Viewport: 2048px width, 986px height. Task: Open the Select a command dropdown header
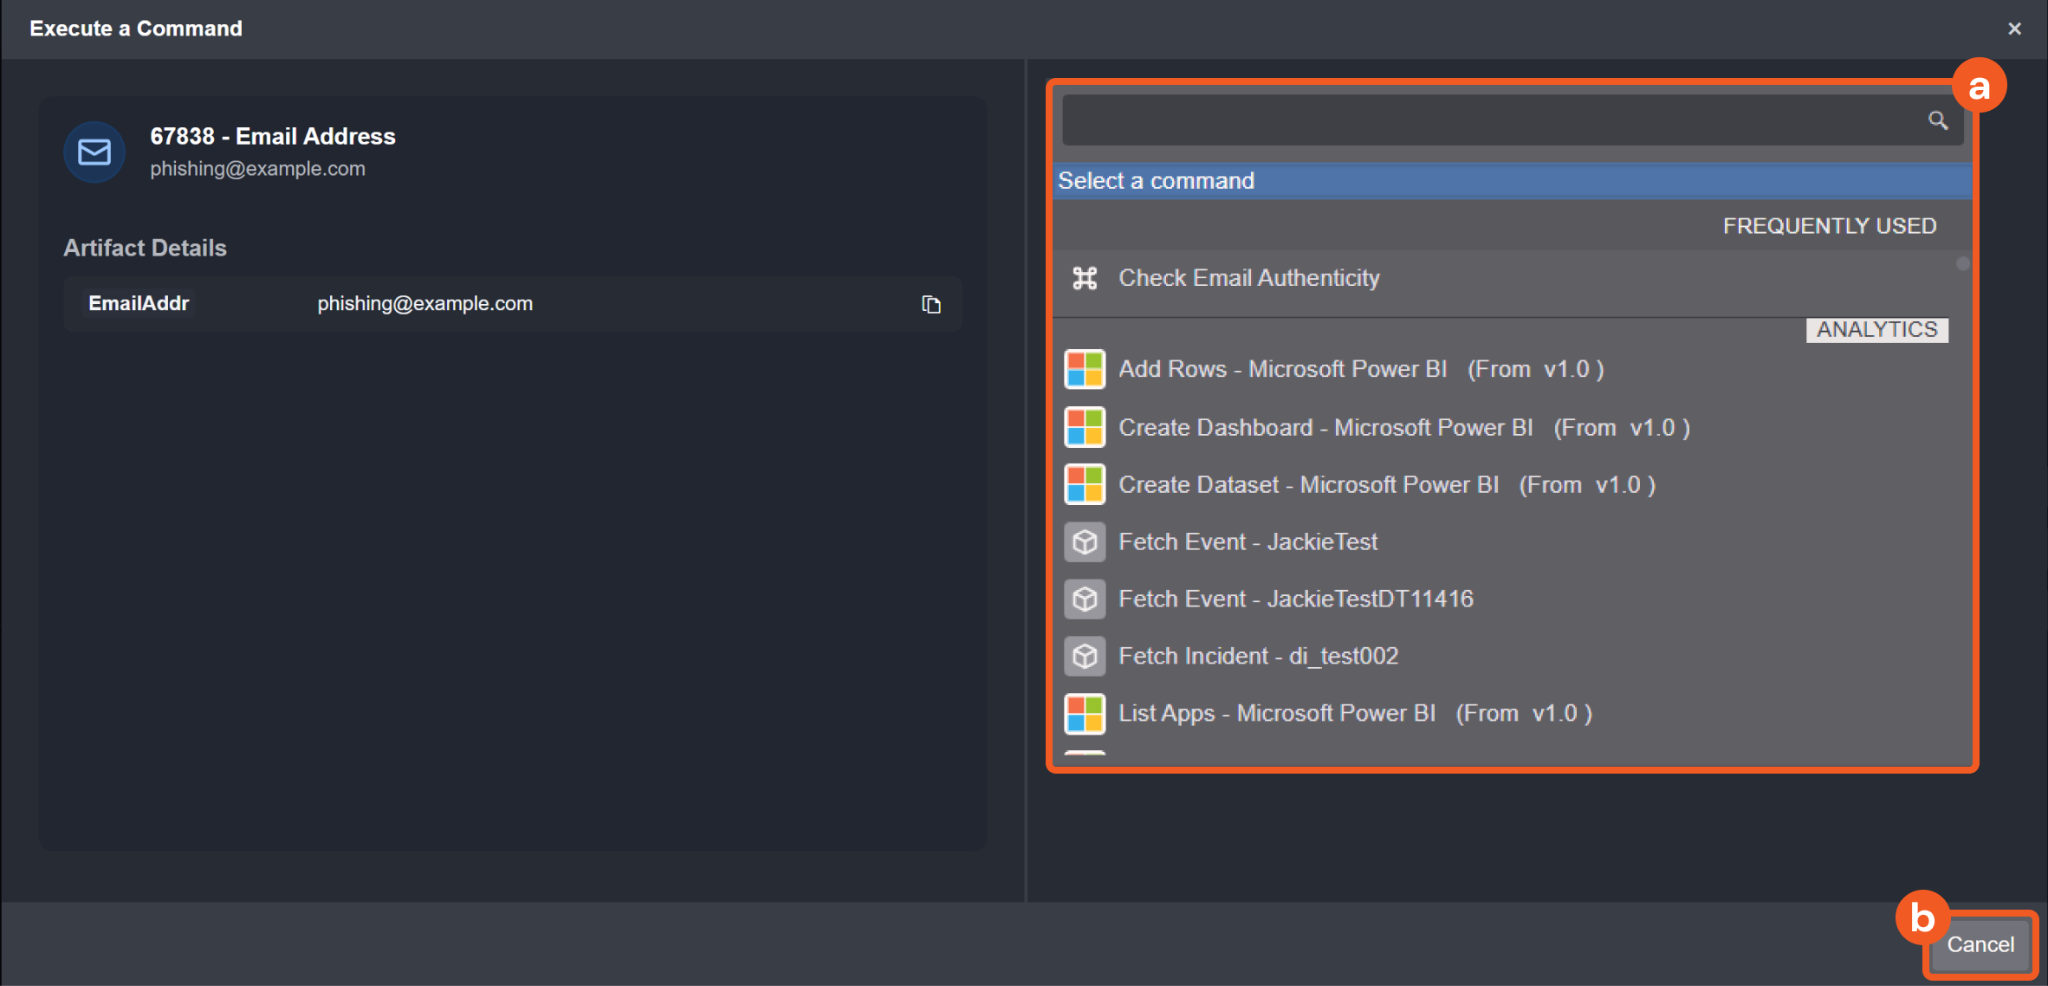(x=1510, y=181)
